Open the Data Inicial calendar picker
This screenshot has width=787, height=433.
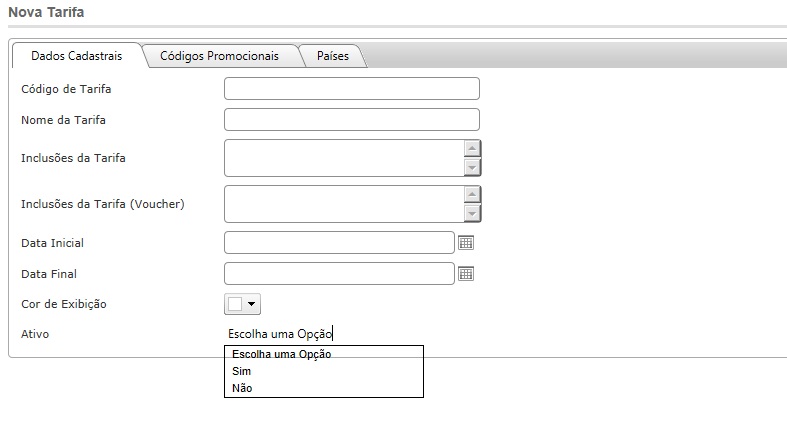[466, 242]
